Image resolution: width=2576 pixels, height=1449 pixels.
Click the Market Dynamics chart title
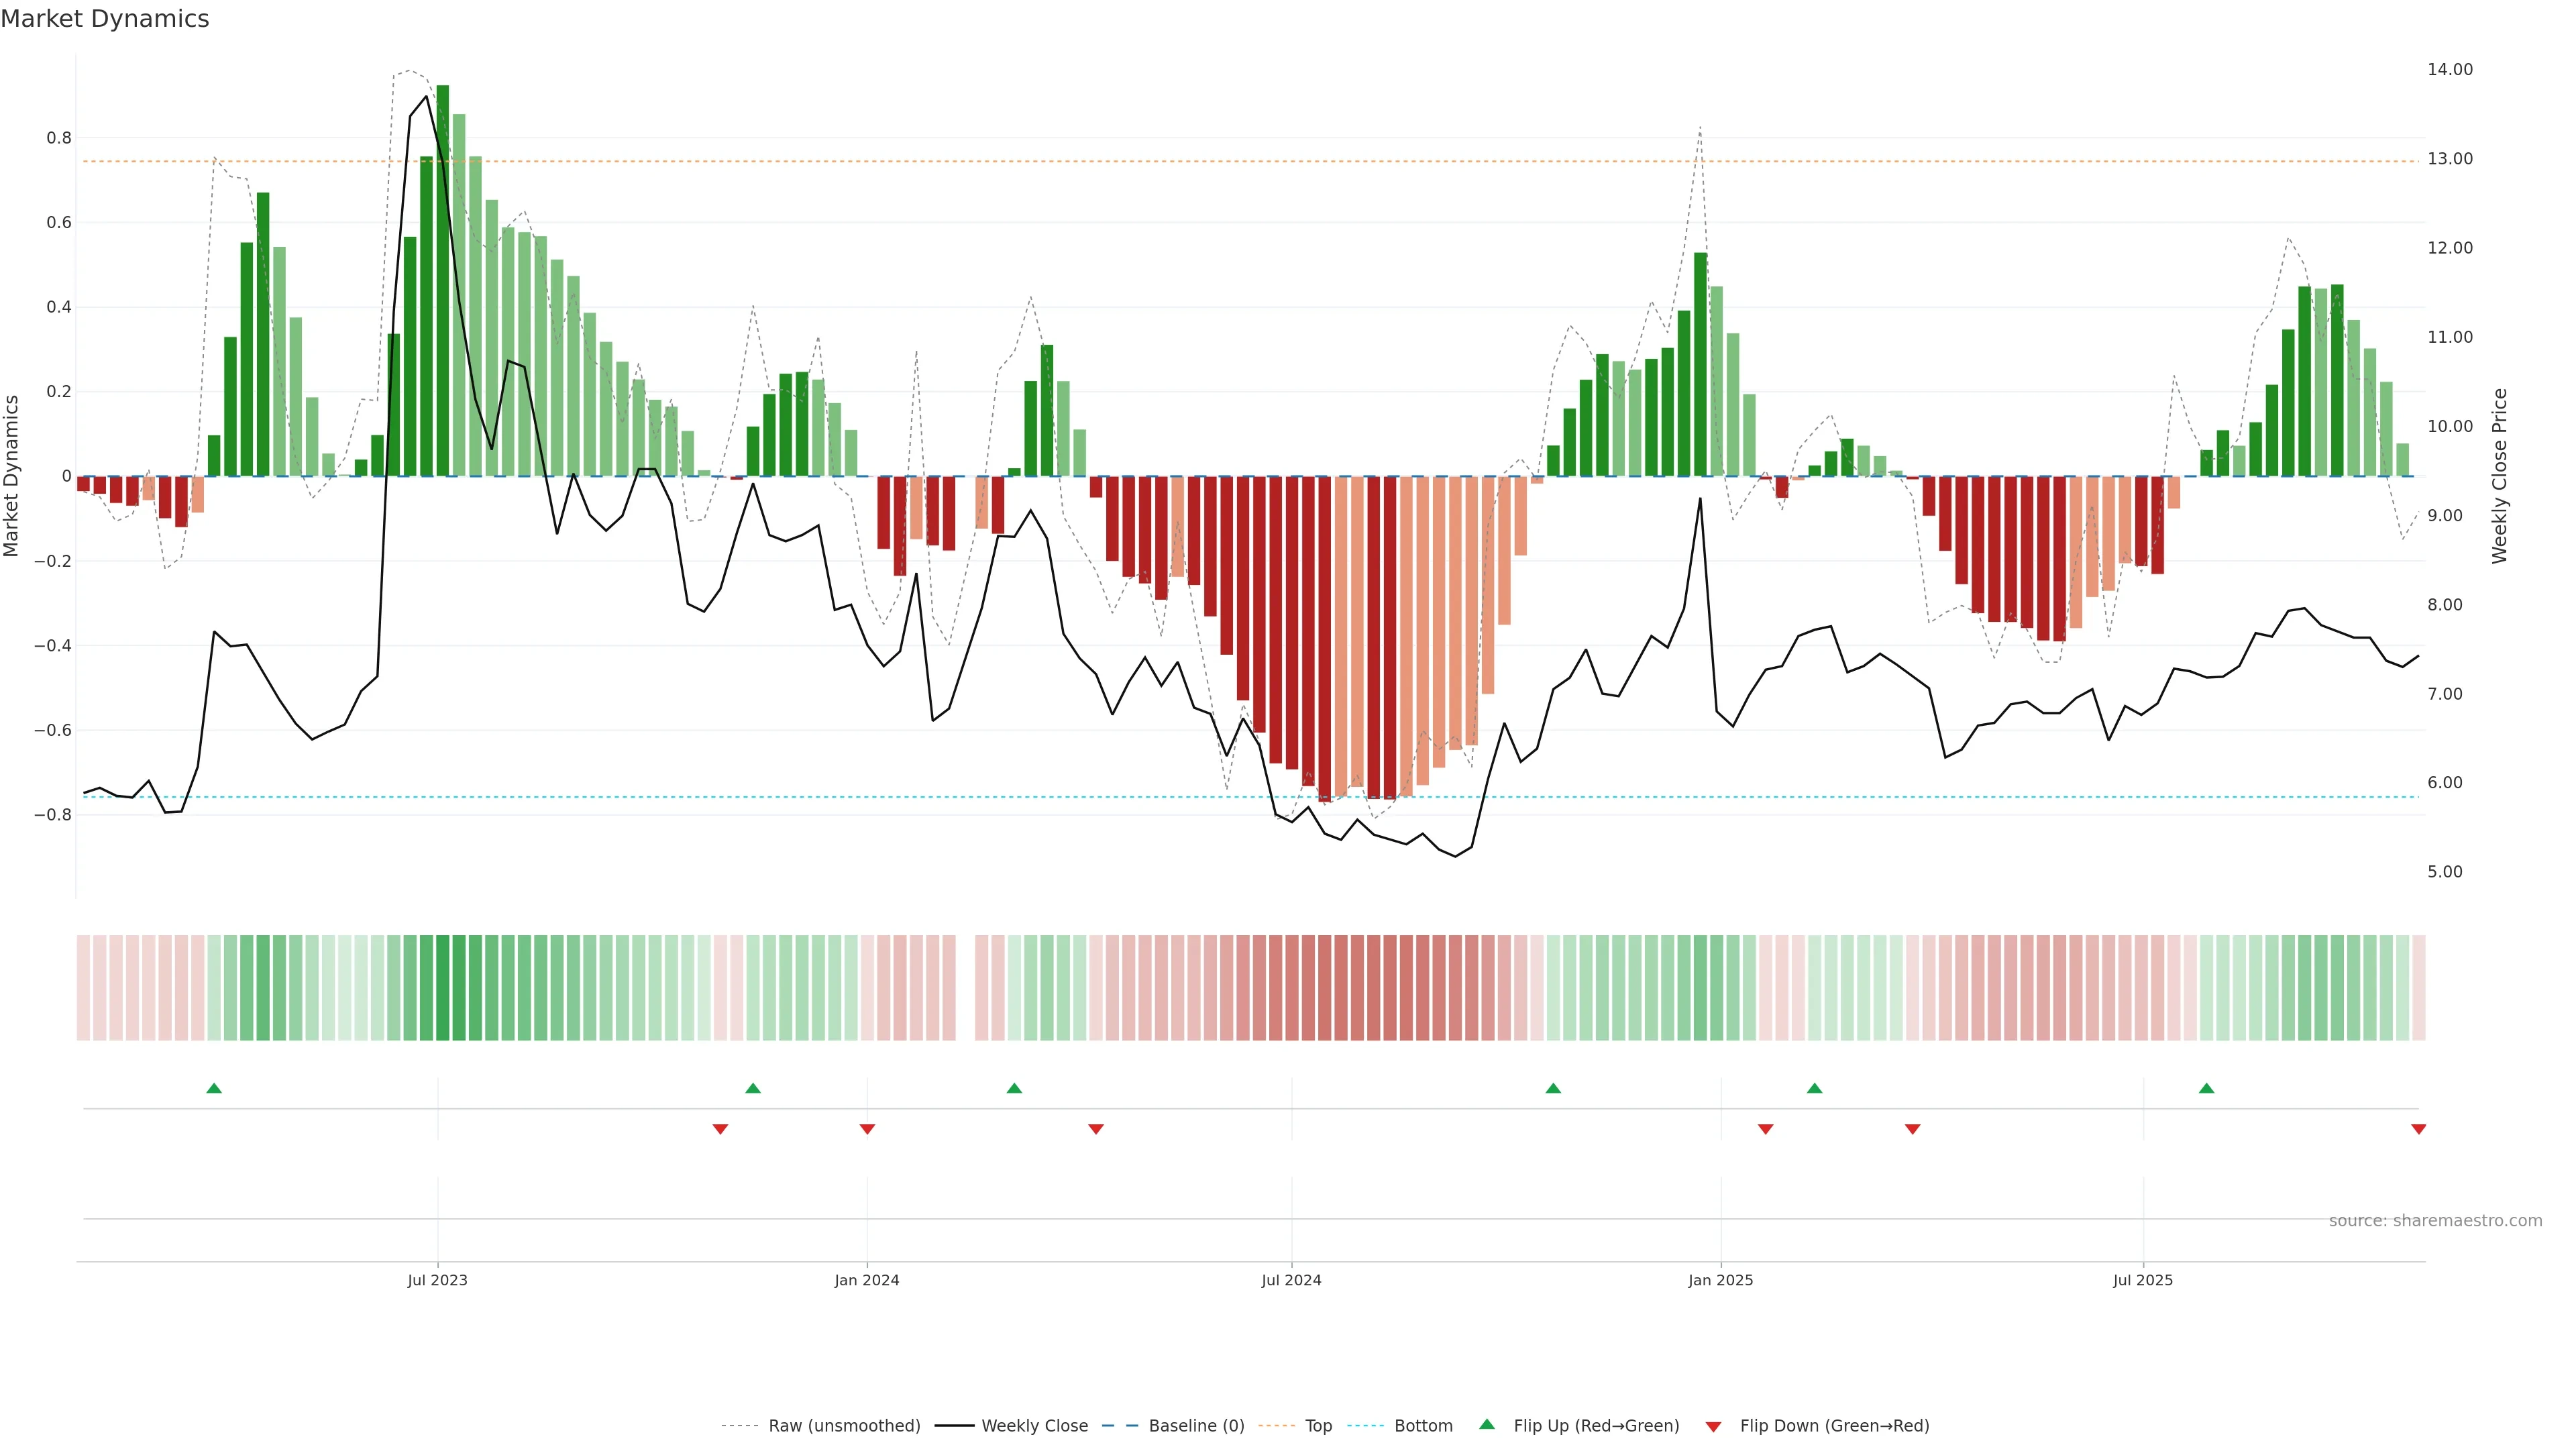105,19
